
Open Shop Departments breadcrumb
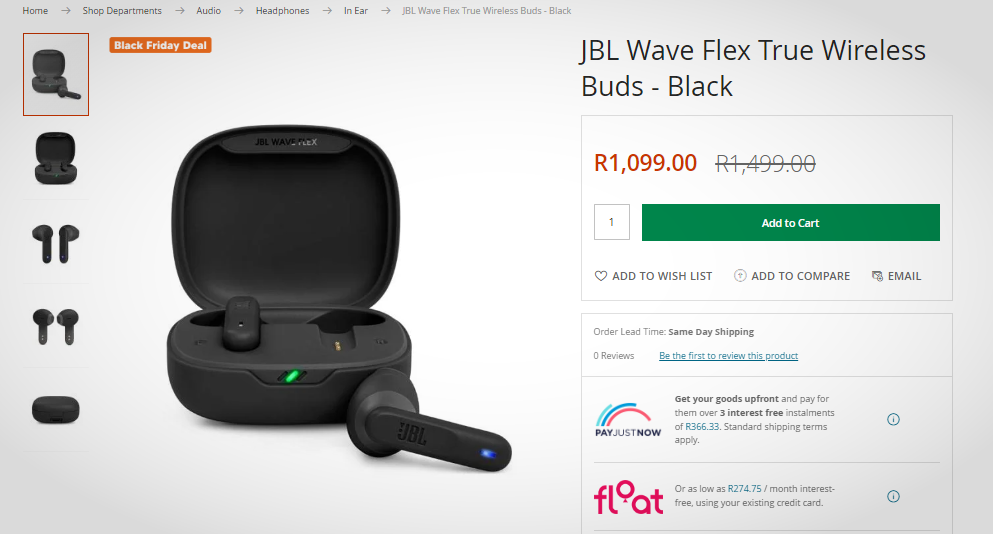122,11
